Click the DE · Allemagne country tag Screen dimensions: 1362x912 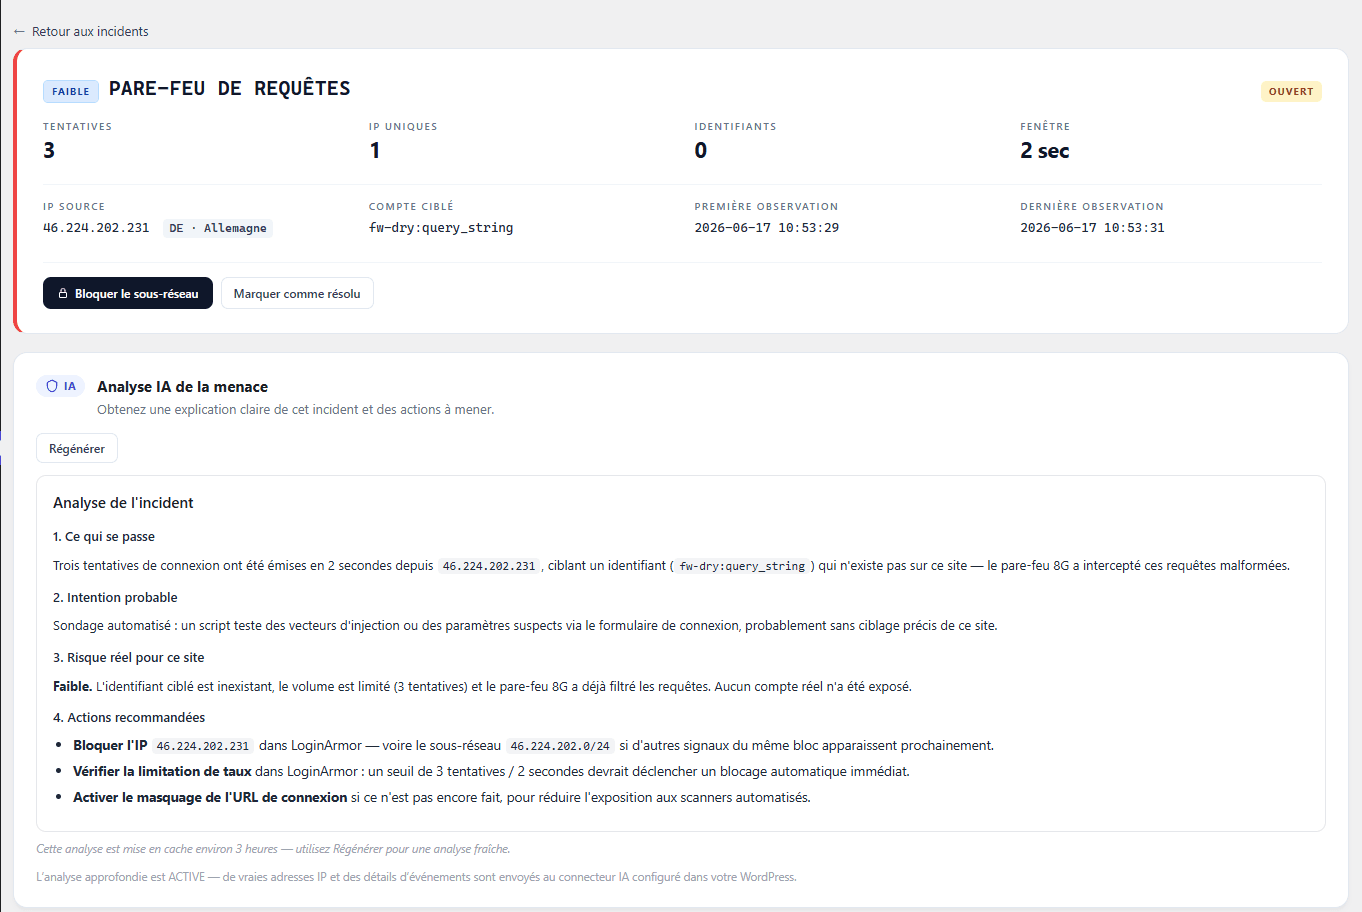click(x=218, y=228)
